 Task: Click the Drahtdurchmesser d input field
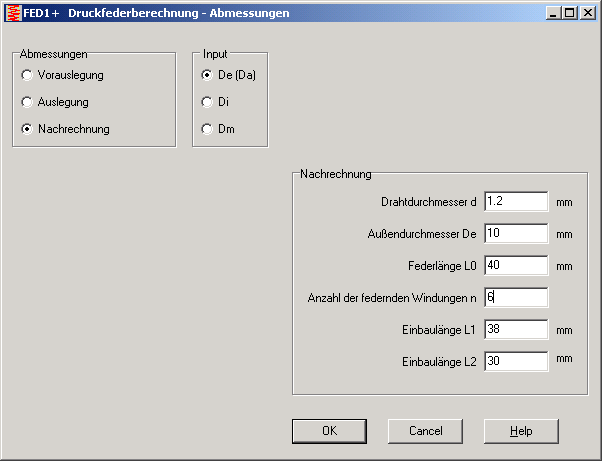tap(516, 201)
